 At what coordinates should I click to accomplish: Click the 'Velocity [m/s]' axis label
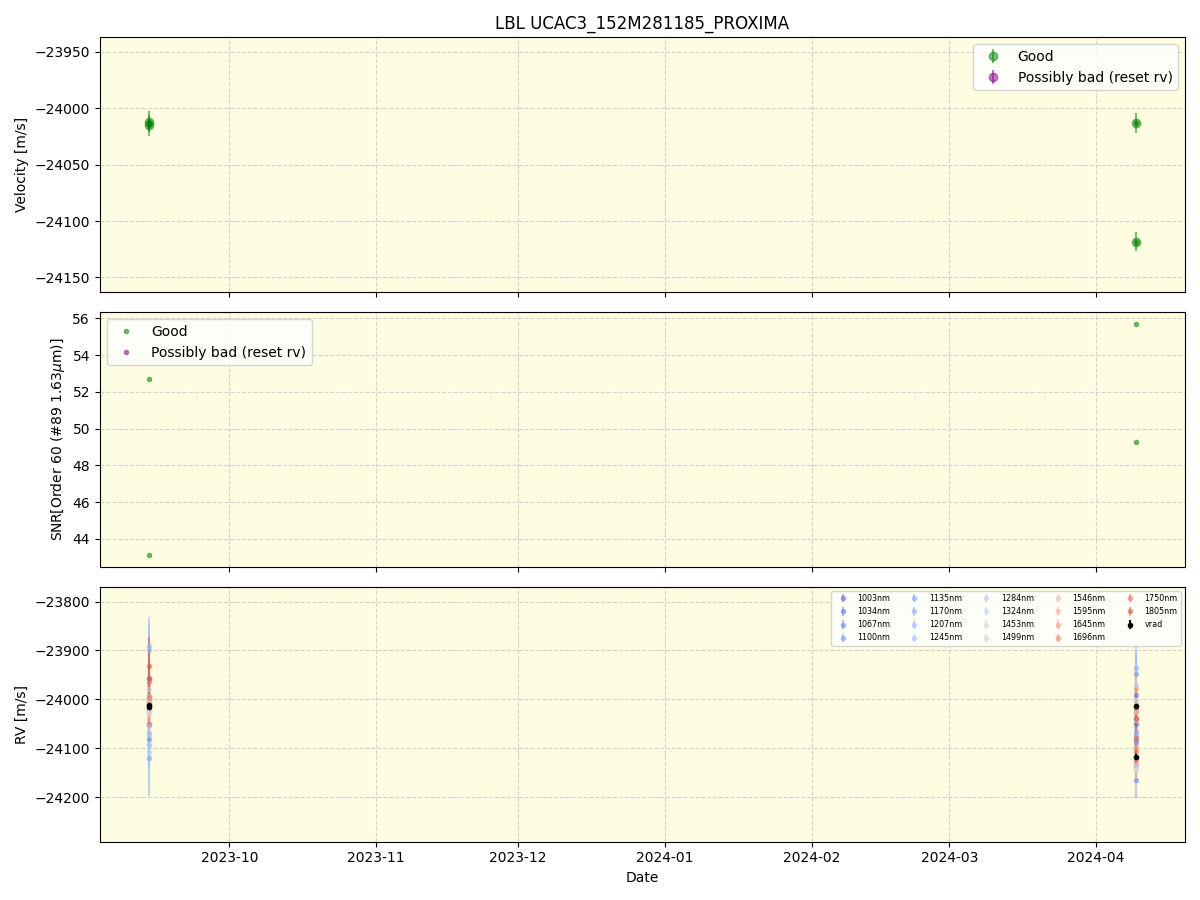tap(21, 165)
